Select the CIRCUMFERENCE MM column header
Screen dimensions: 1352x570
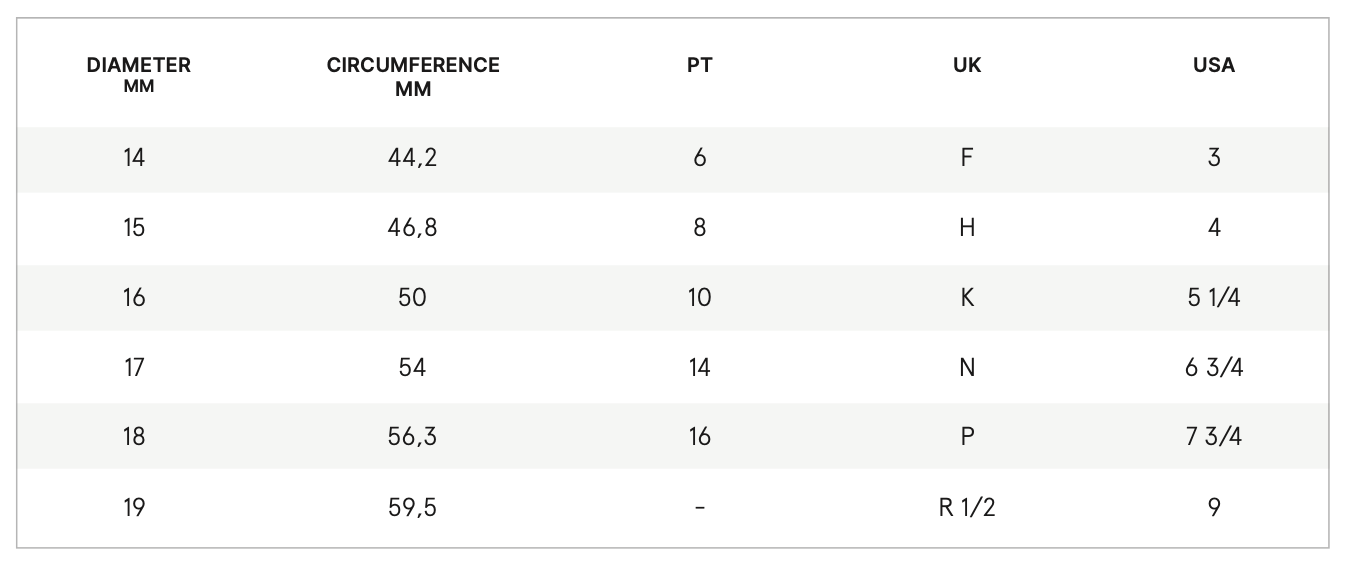[x=413, y=76]
